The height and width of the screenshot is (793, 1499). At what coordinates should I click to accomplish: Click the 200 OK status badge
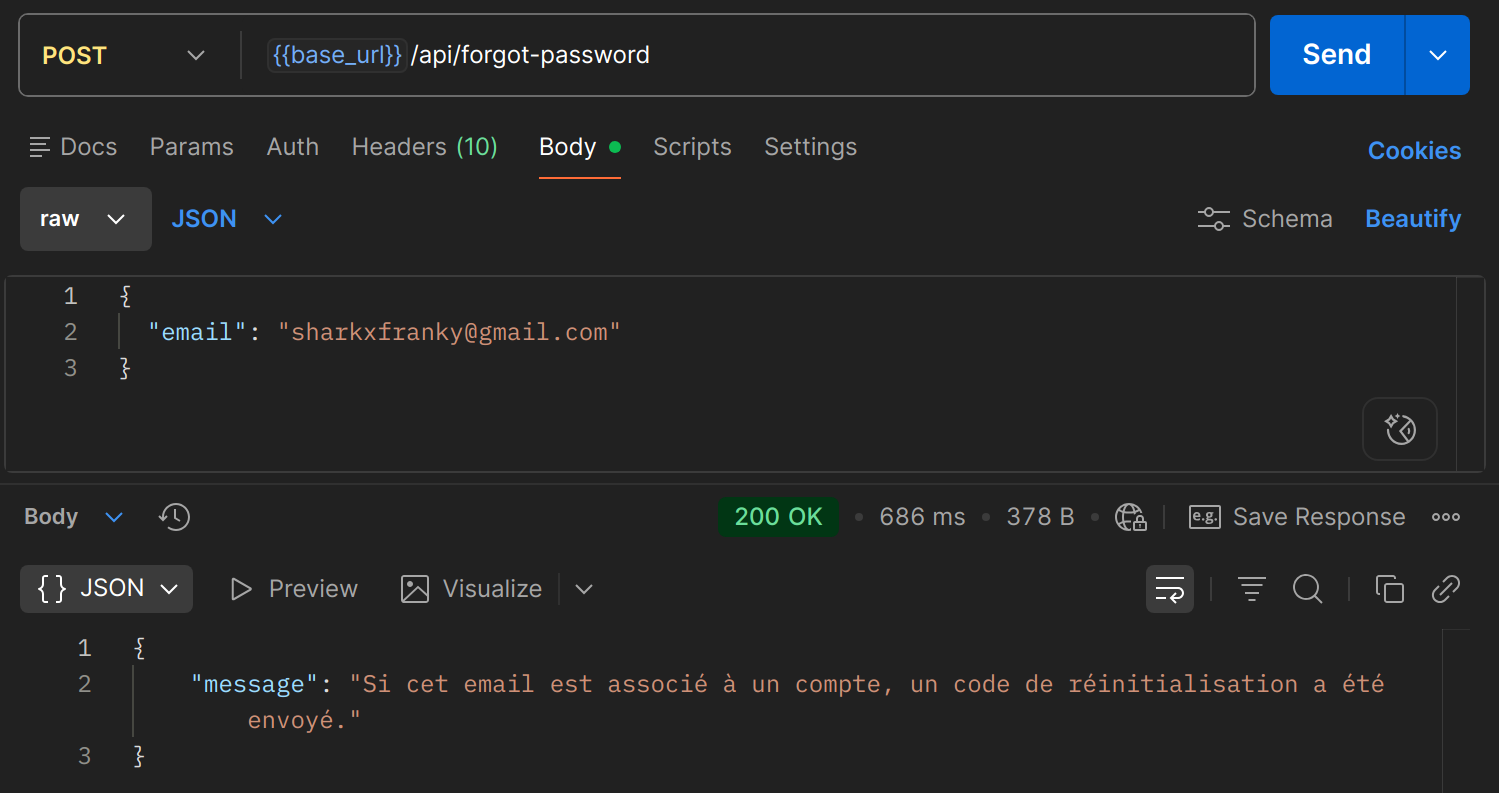pyautogui.click(x=778, y=517)
